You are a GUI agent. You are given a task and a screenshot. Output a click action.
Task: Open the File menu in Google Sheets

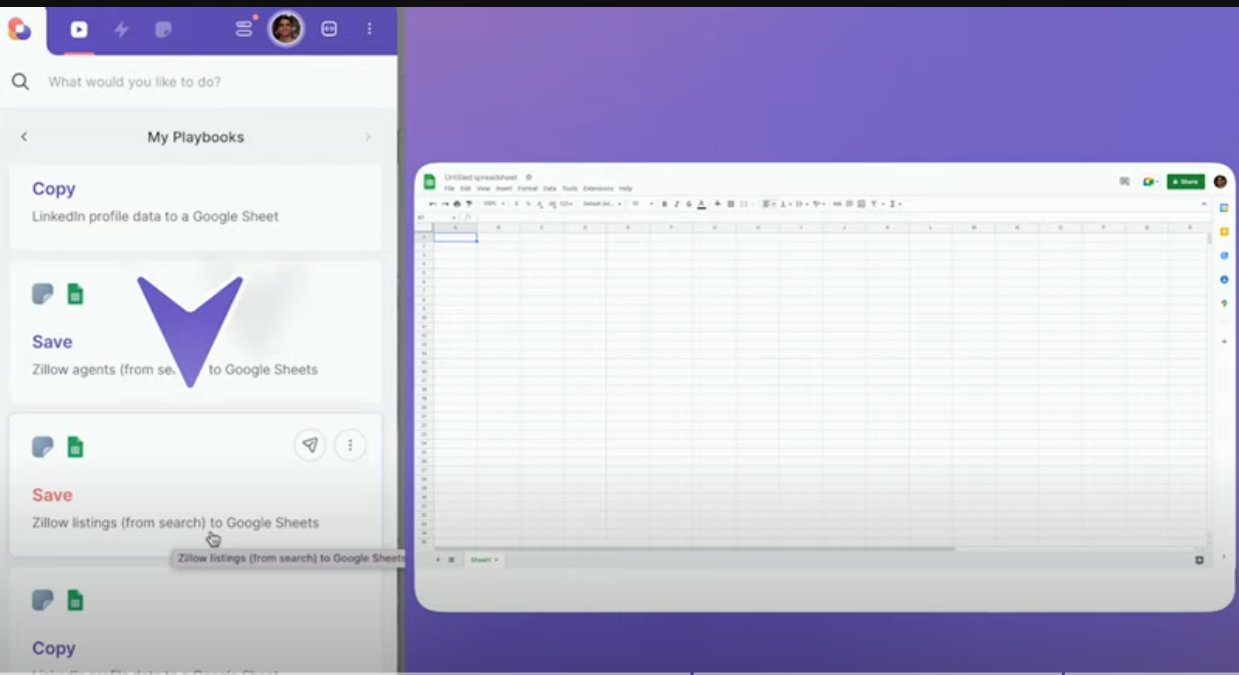pyautogui.click(x=449, y=188)
